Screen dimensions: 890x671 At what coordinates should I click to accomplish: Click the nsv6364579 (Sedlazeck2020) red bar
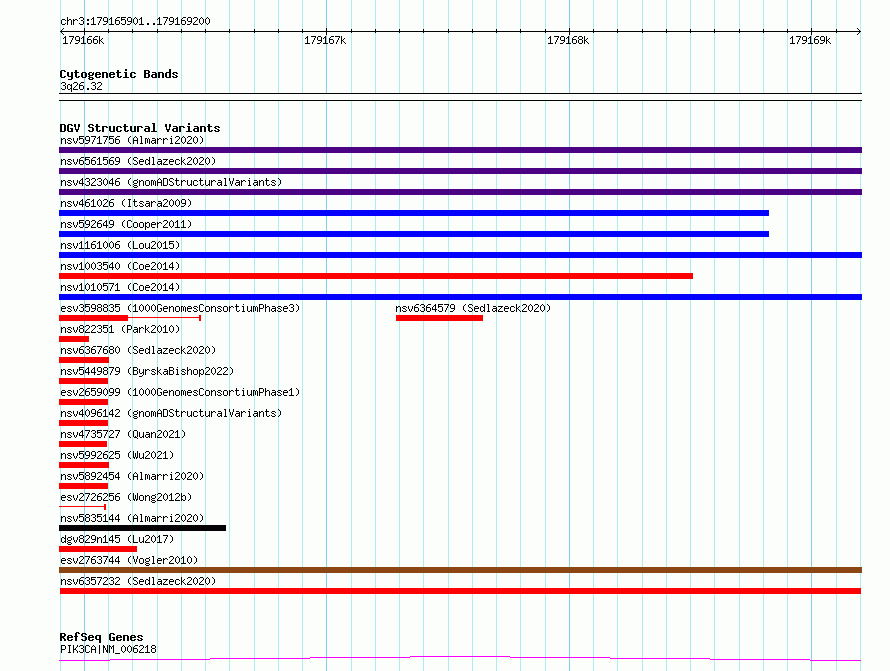[439, 318]
